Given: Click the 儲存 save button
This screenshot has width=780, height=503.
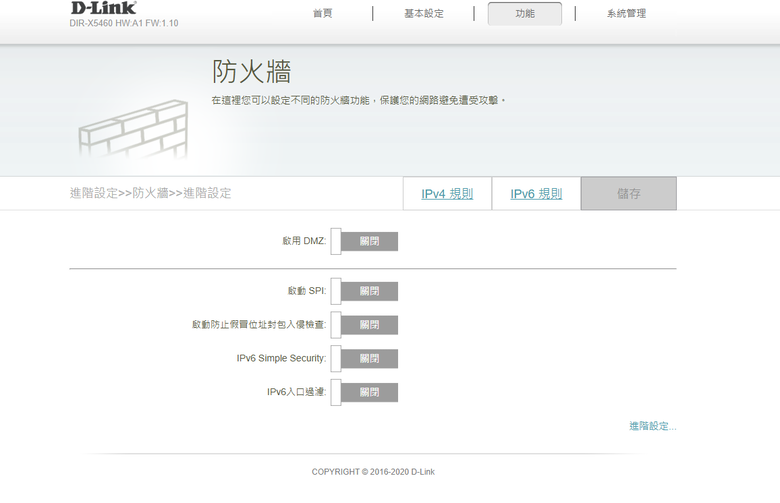Looking at the screenshot, I should pos(629,194).
